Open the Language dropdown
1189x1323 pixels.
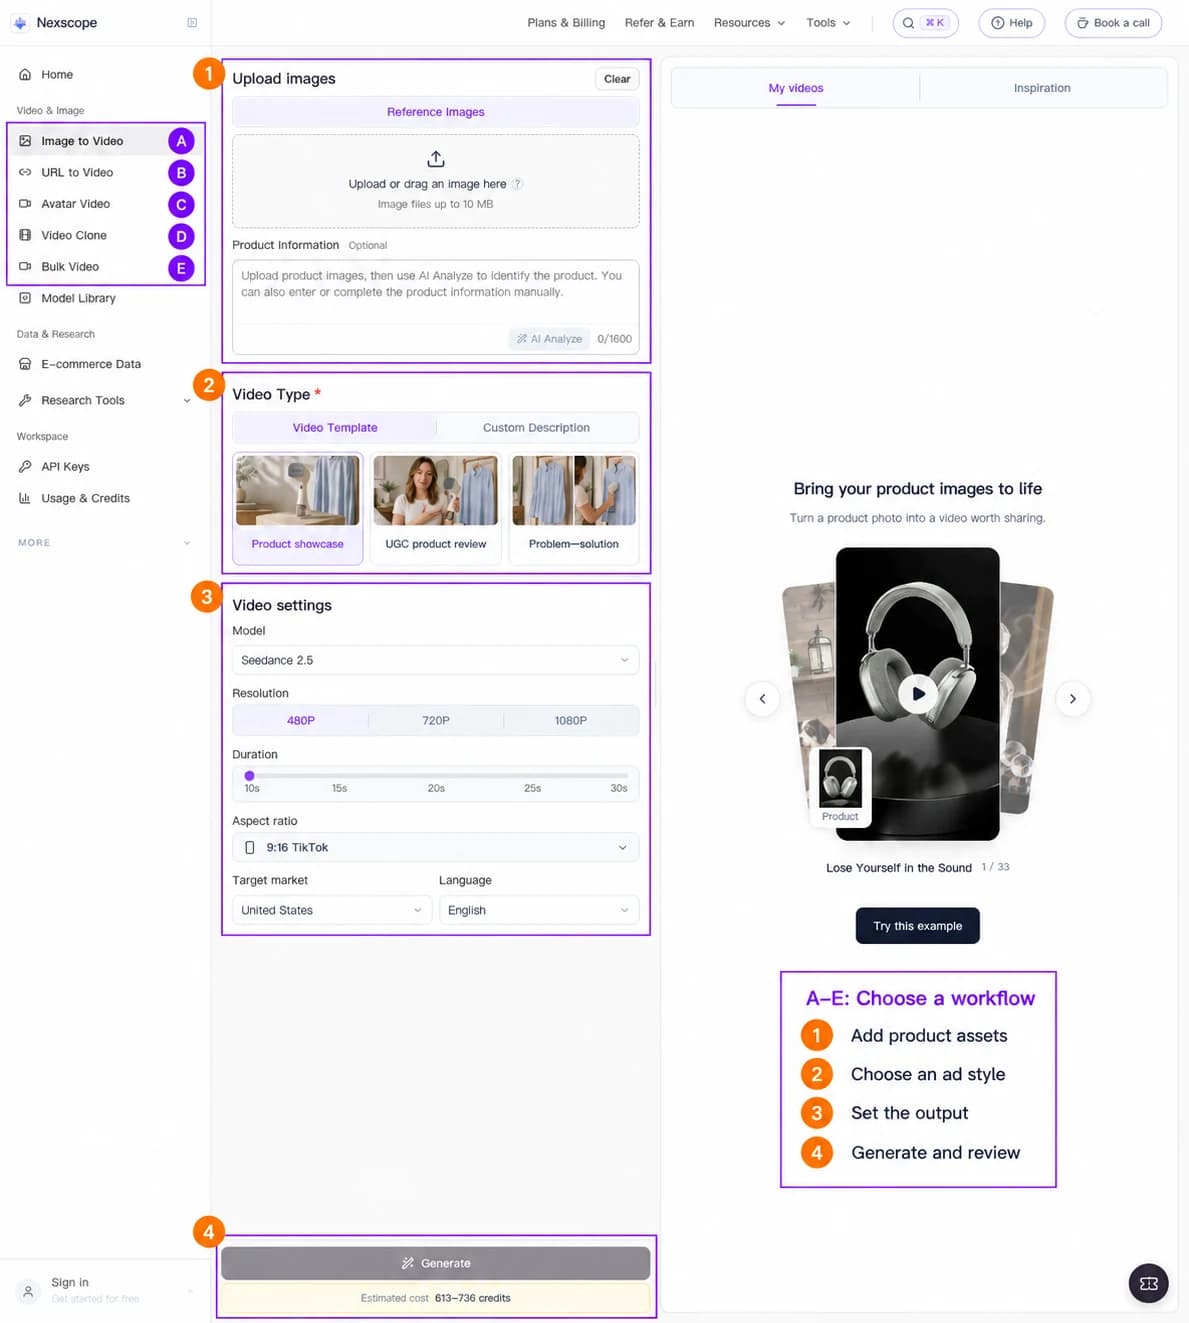(x=539, y=911)
